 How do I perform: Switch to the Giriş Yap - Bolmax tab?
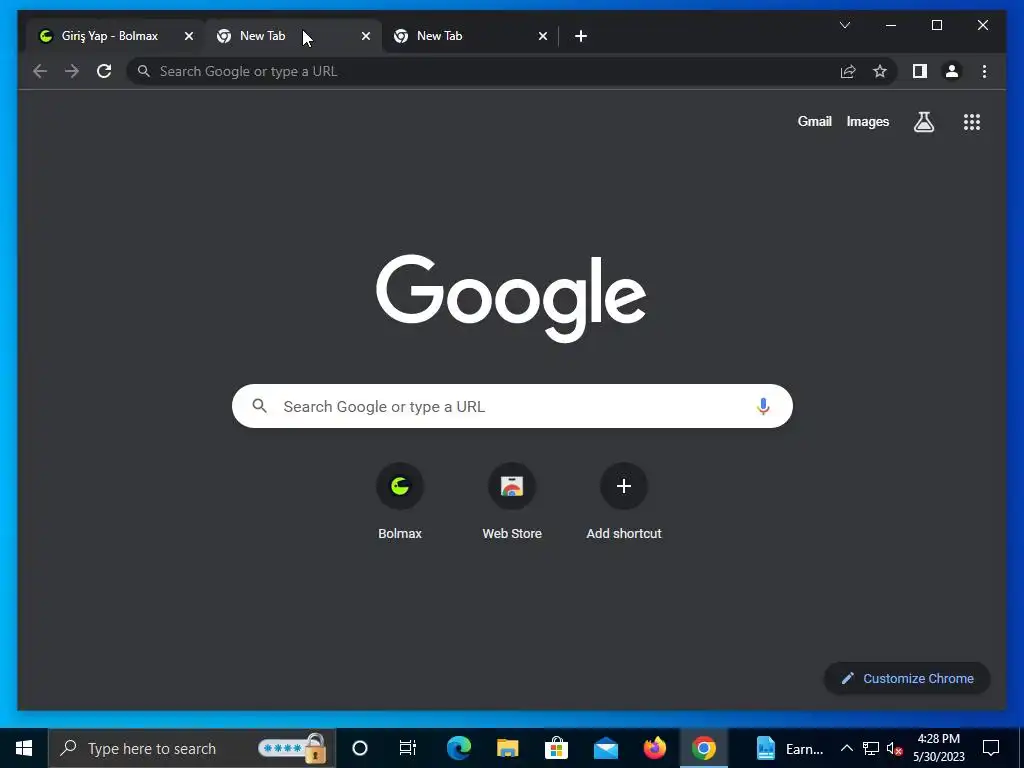click(110, 36)
